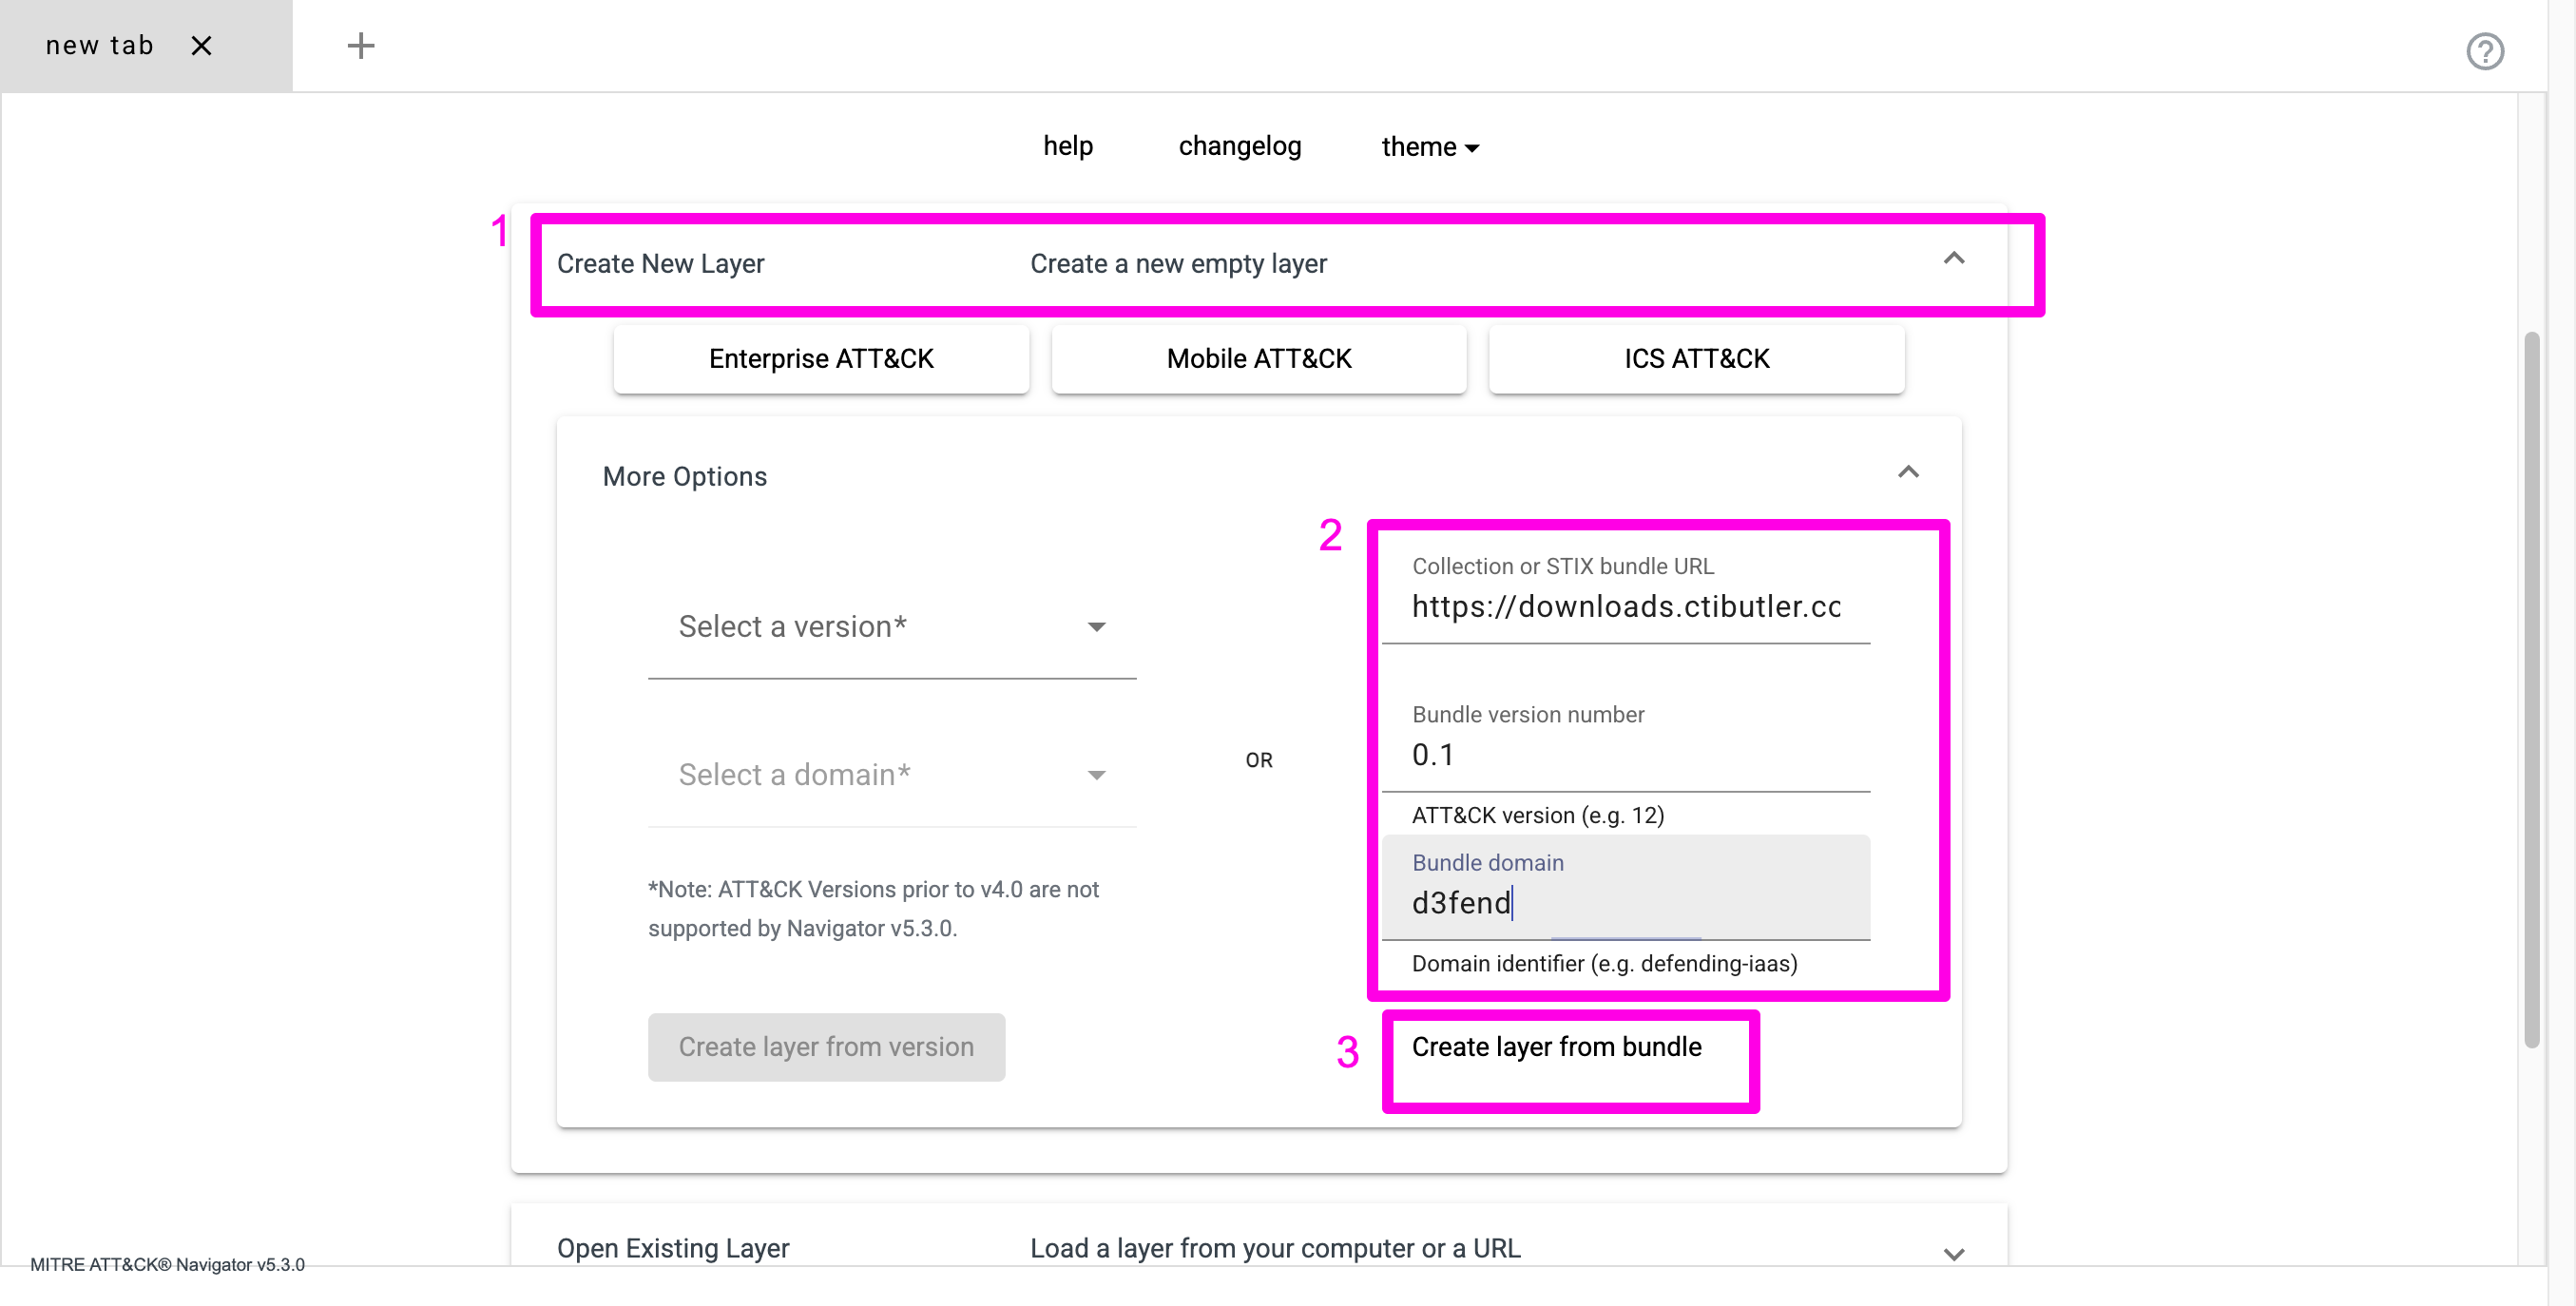The width and height of the screenshot is (2576, 1306).
Task: Select the new tab tab
Action: click(100, 46)
